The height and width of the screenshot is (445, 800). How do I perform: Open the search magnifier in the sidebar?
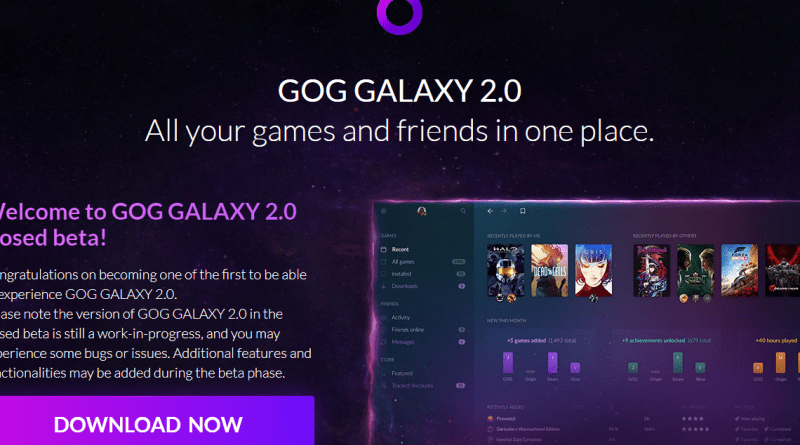pos(463,211)
